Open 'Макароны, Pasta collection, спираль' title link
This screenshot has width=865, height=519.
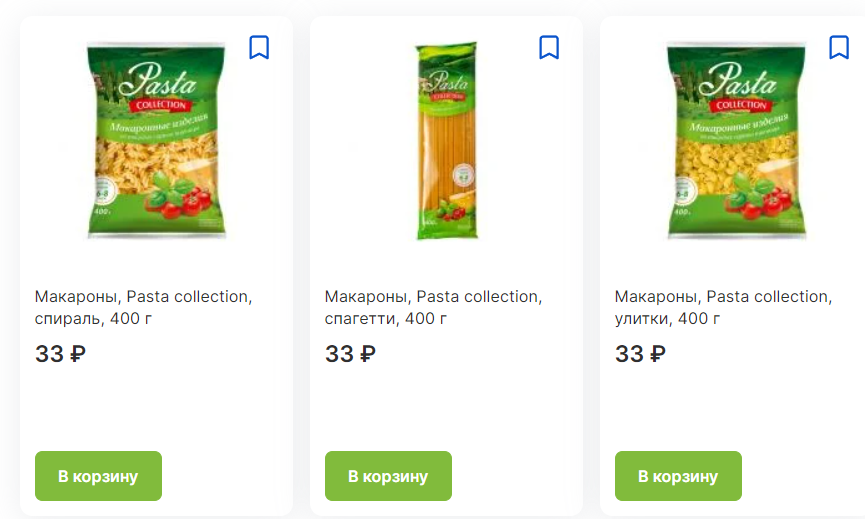tap(143, 307)
